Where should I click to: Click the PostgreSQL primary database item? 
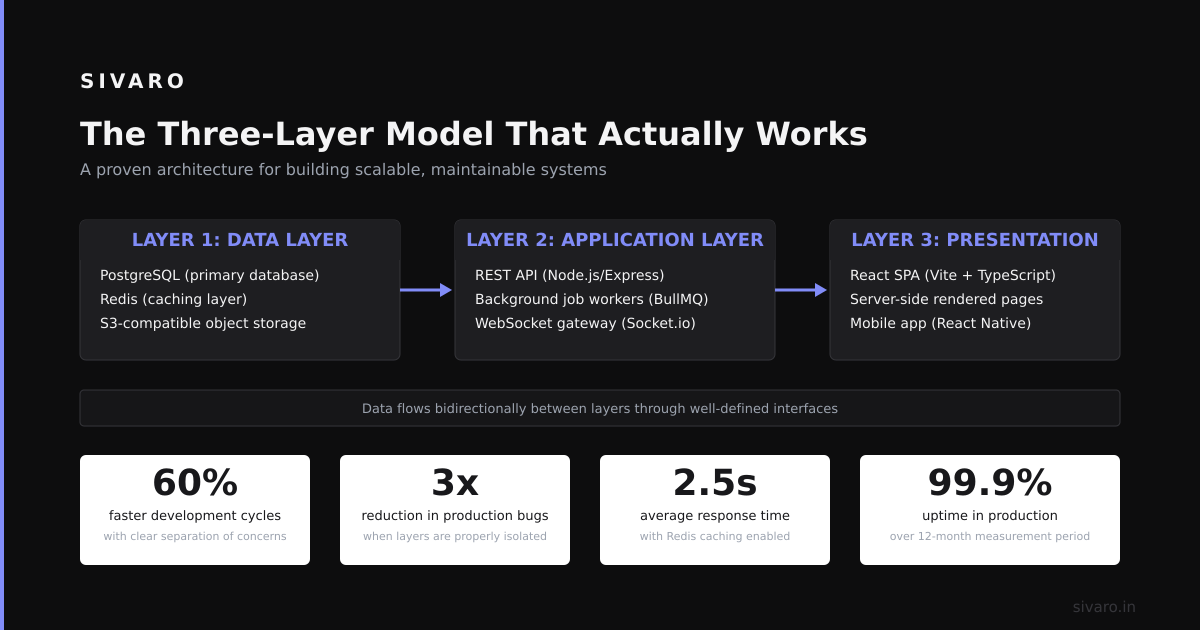[210, 275]
